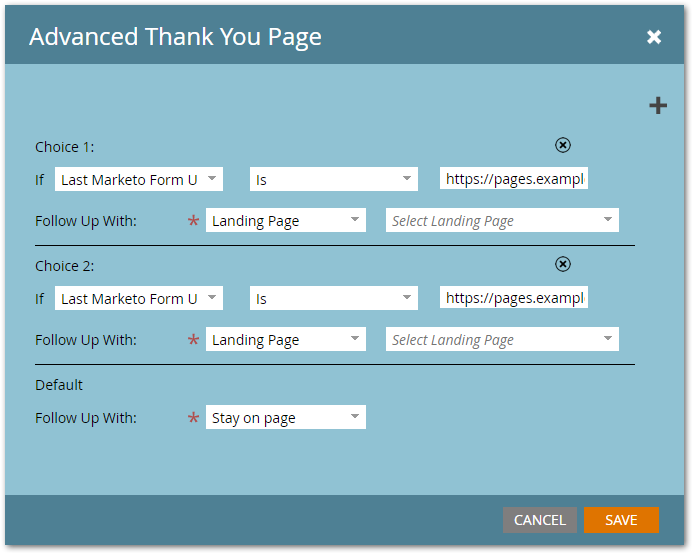Remove Choice 1 with its X icon
Image resolution: width=693 pixels, height=554 pixels.
tap(563, 145)
